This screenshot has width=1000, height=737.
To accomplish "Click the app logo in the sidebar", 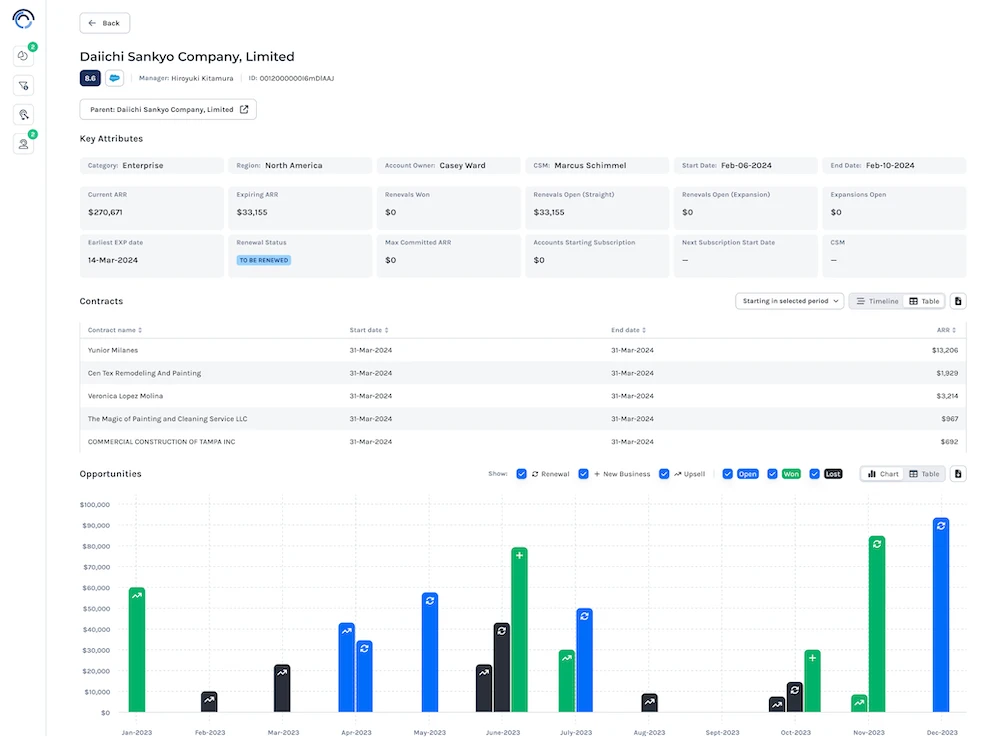I will coord(23,18).
